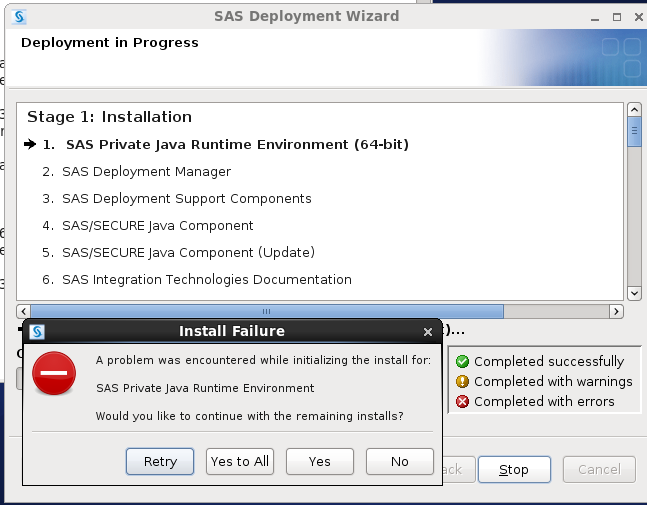The height and width of the screenshot is (505, 647).
Task: Click the green Completed successfully icon
Action: pyautogui.click(x=462, y=361)
